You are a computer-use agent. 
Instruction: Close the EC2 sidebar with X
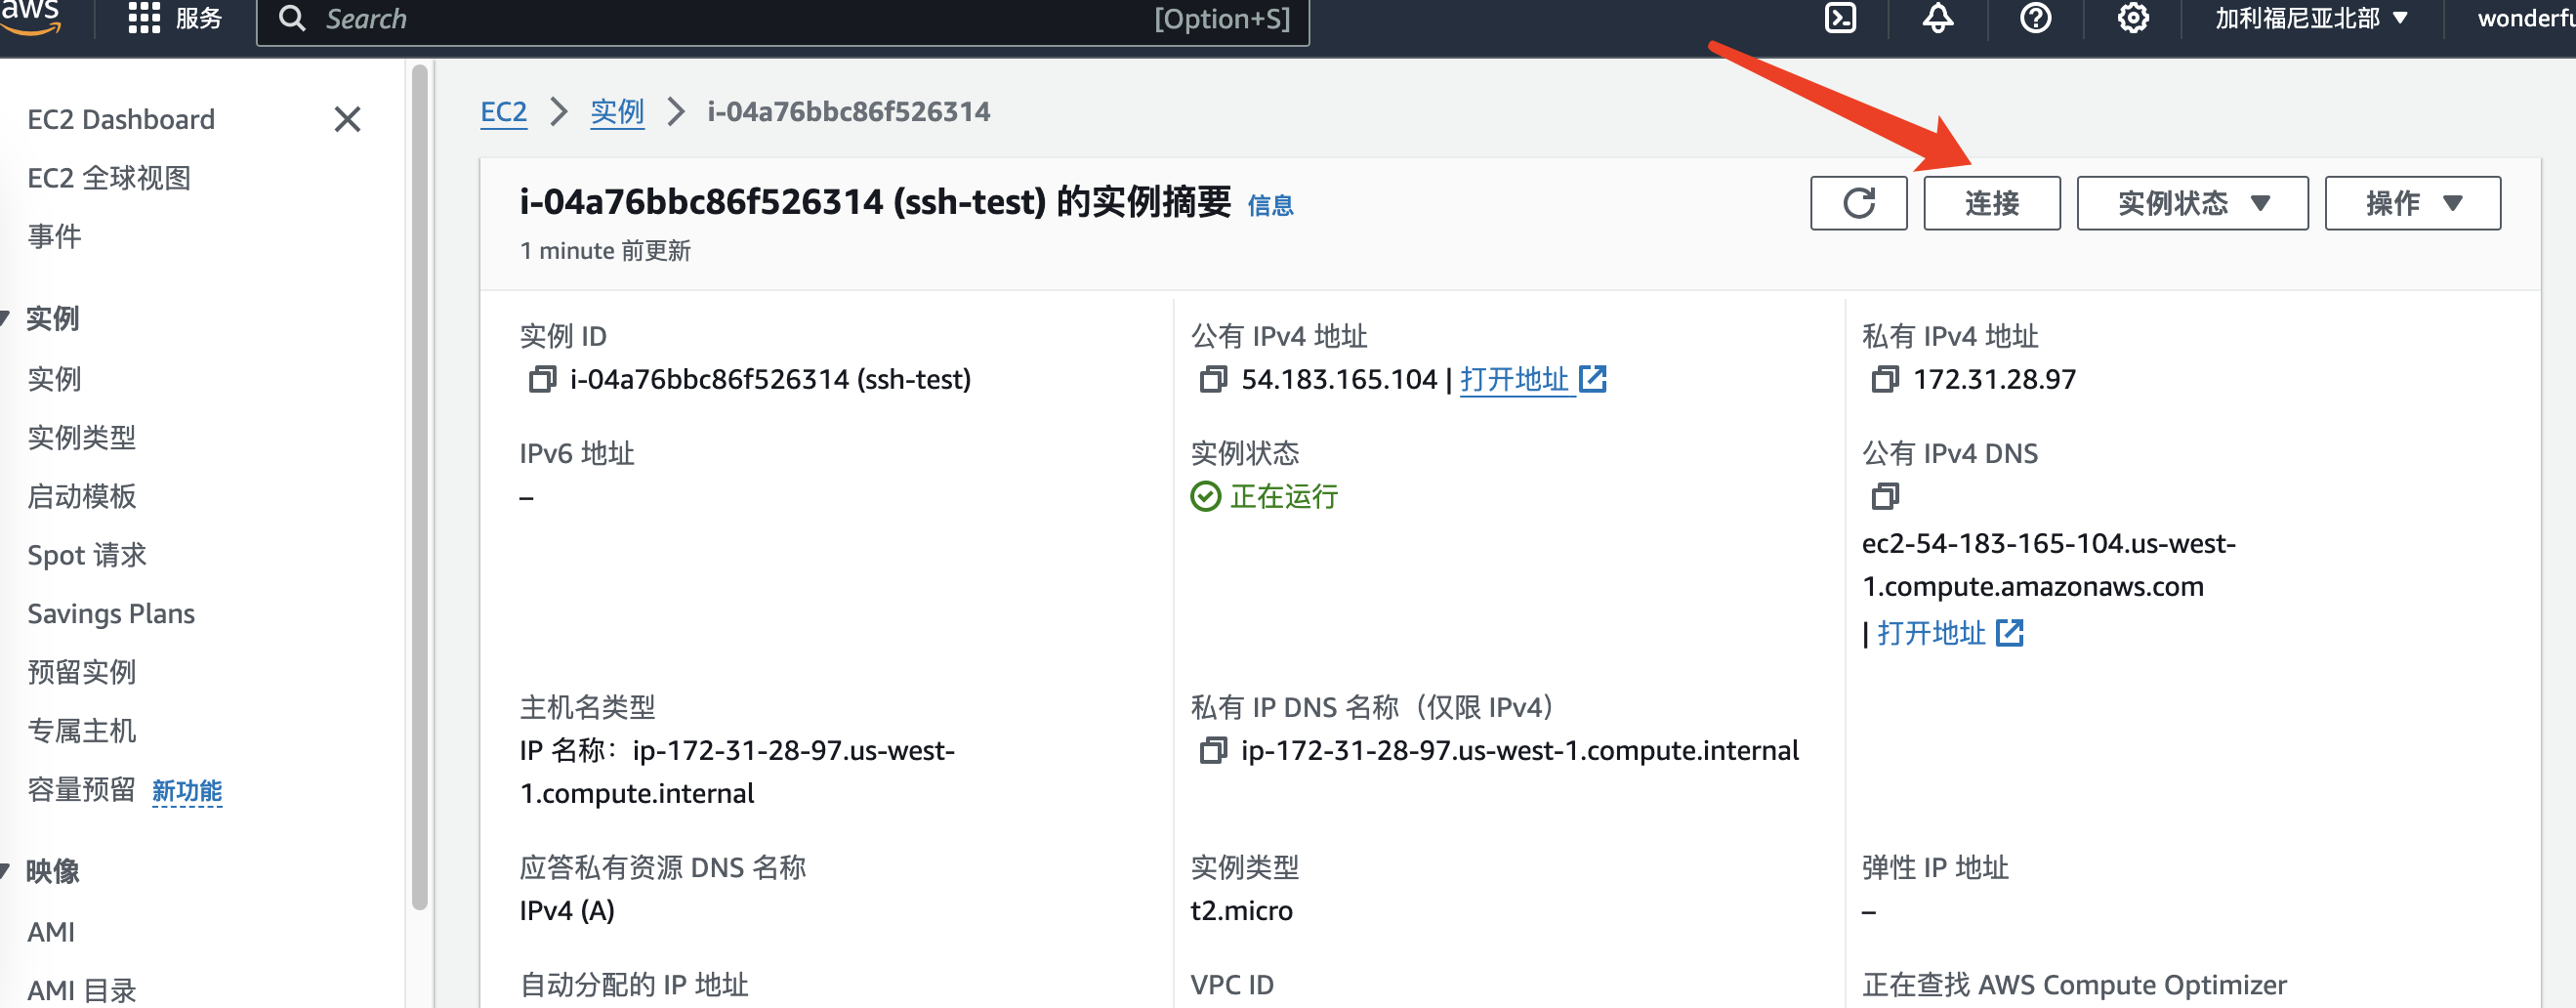(347, 119)
